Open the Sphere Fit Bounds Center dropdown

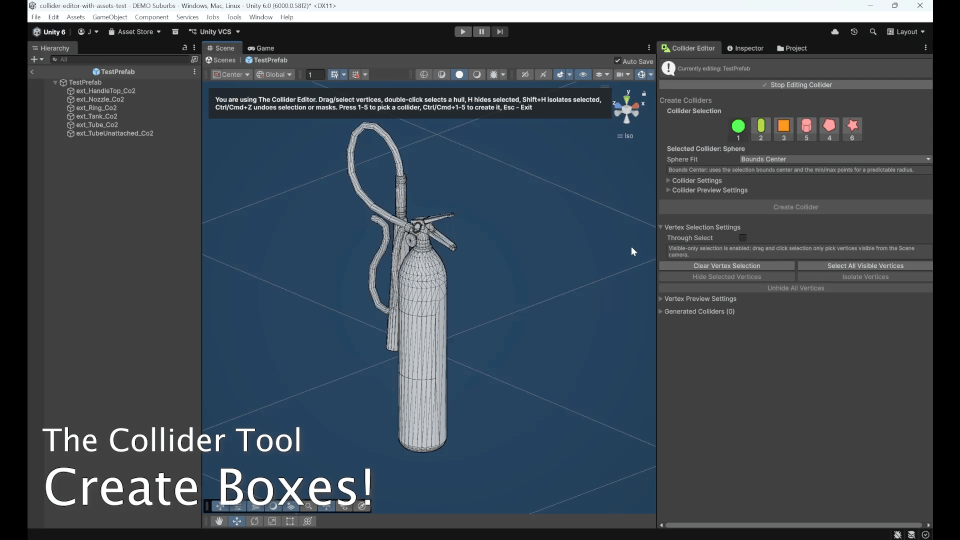pyautogui.click(x=835, y=159)
